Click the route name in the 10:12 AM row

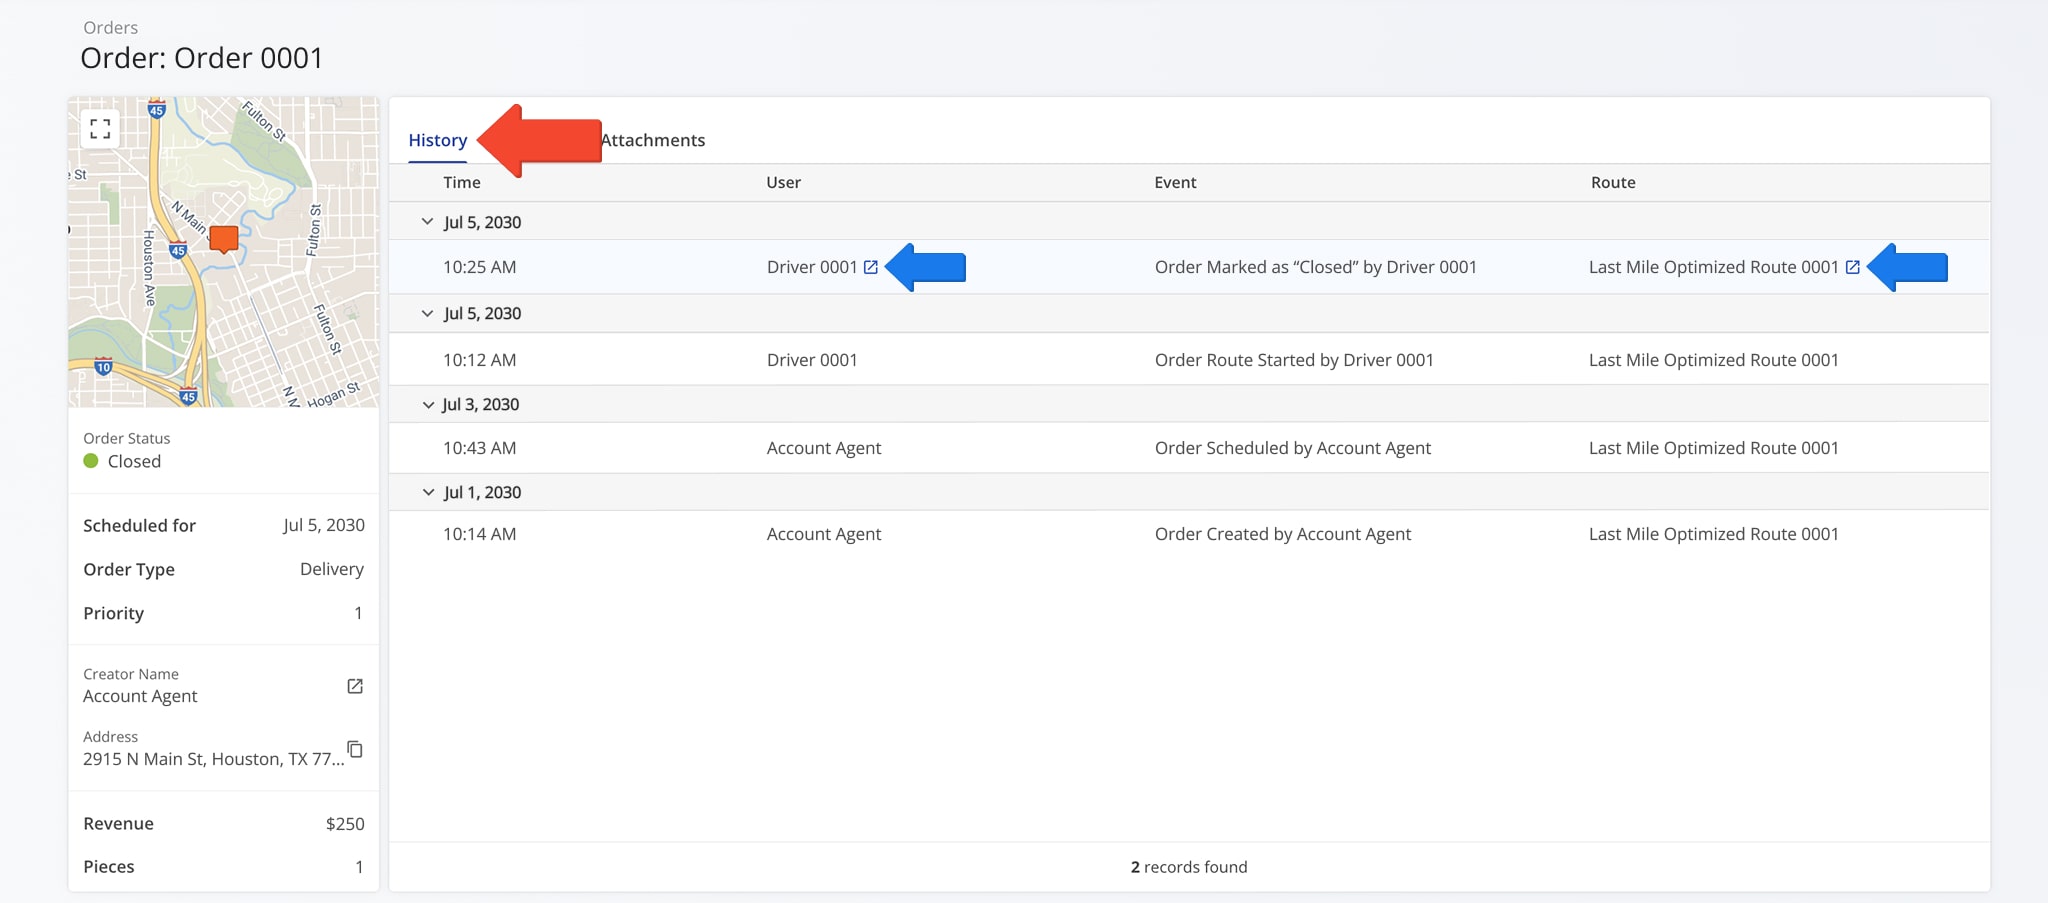click(x=1714, y=360)
